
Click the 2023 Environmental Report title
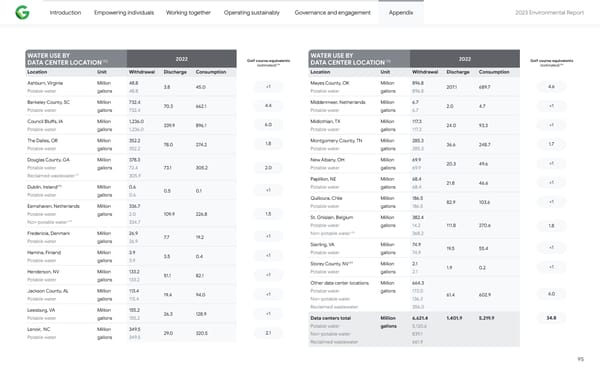coord(549,13)
